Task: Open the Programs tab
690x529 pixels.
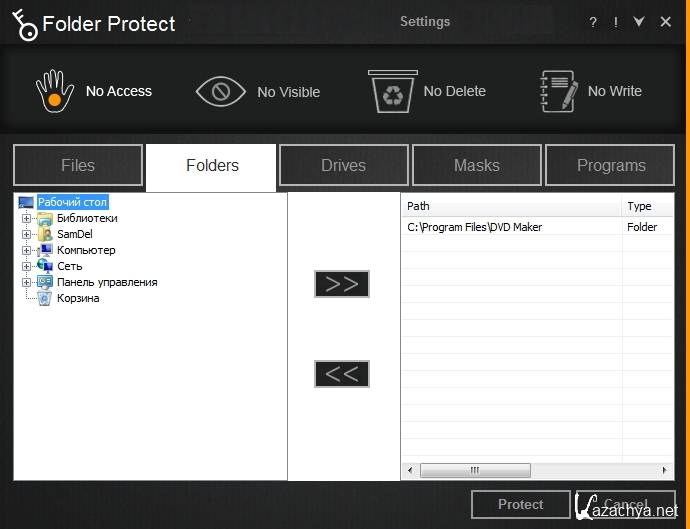Action: click(x=611, y=166)
